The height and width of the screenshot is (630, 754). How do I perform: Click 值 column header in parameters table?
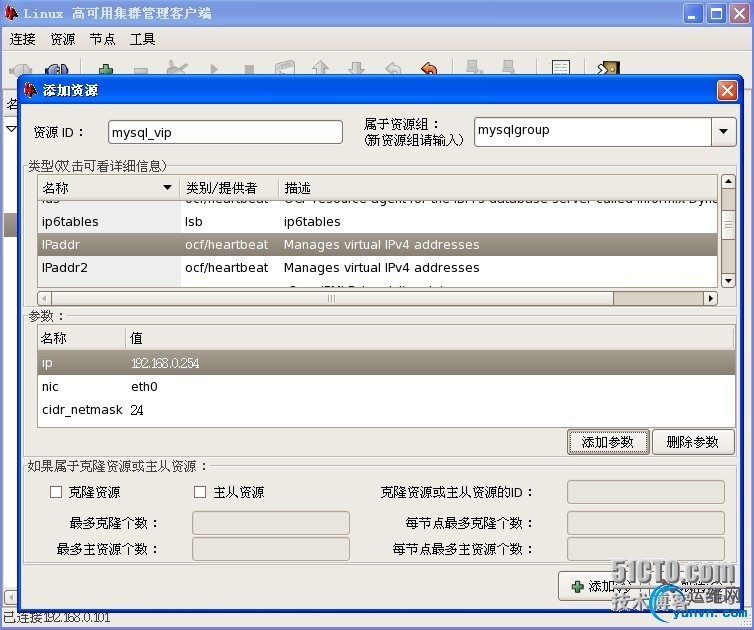point(430,338)
